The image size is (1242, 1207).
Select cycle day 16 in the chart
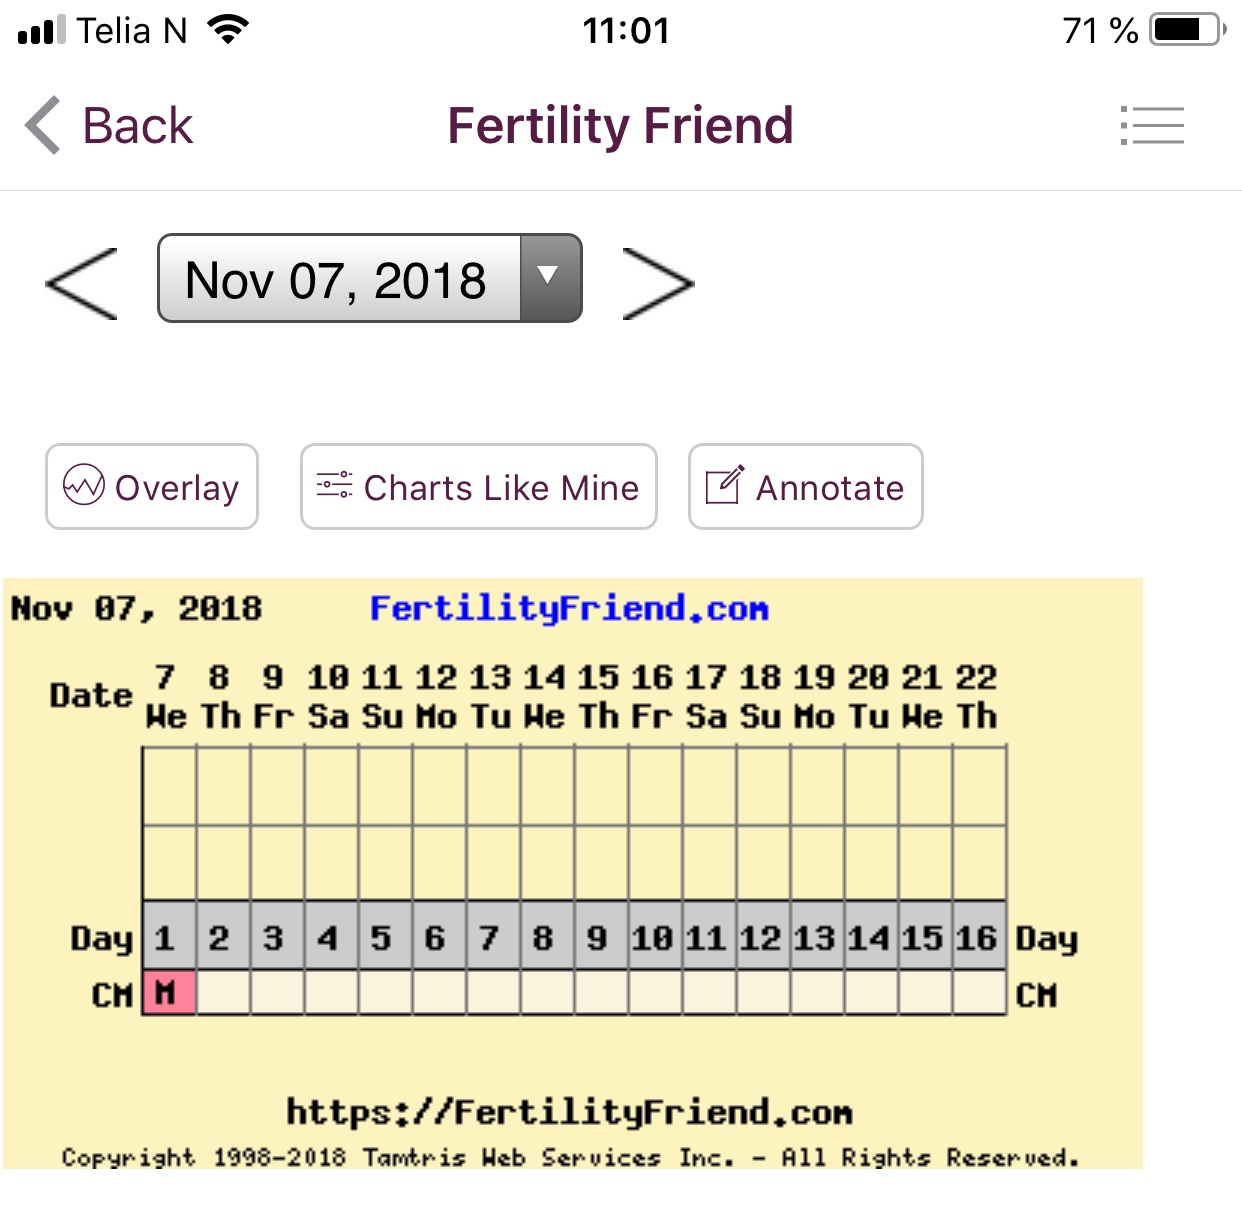tap(978, 937)
